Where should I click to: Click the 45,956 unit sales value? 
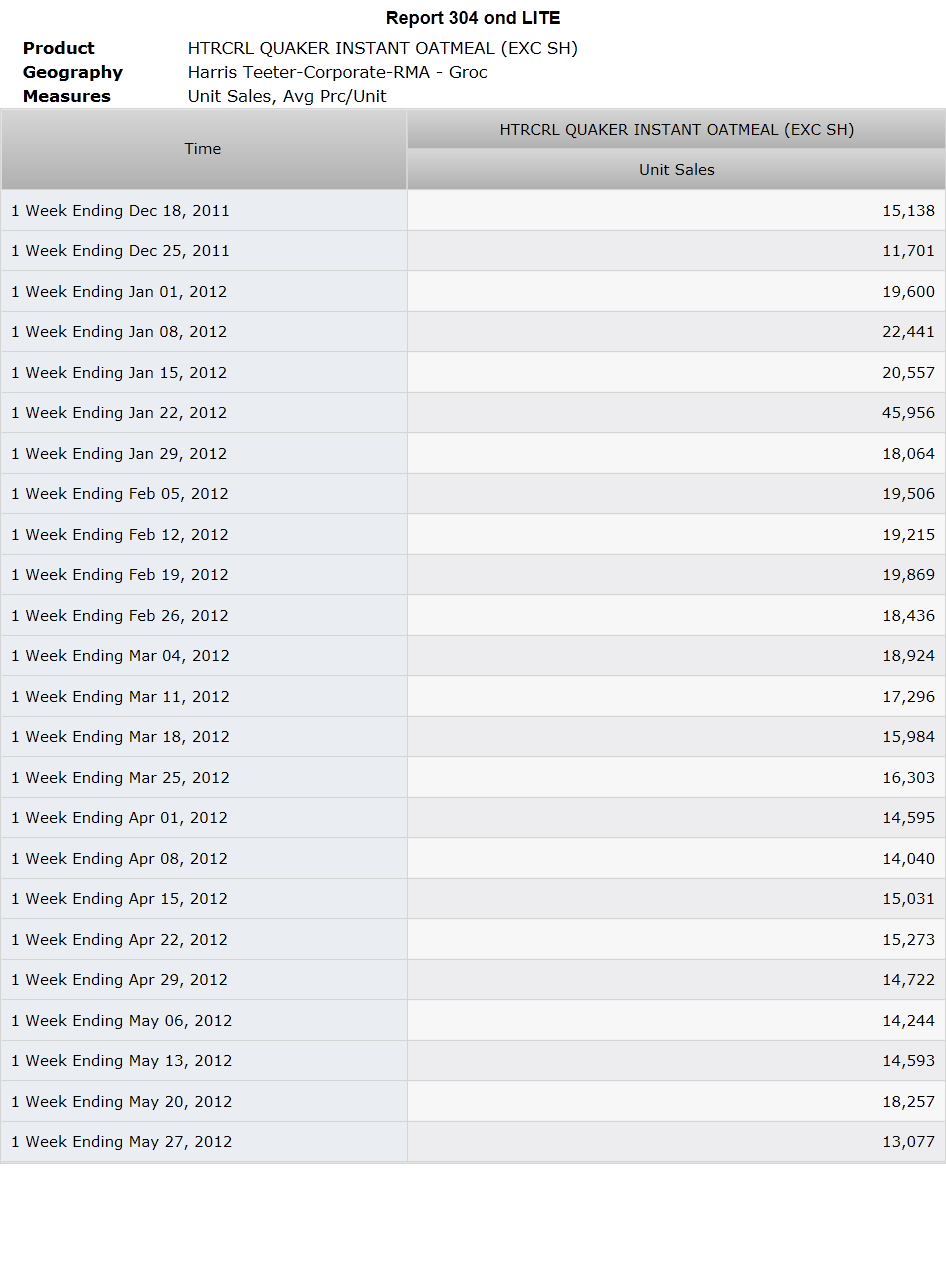[x=908, y=413]
